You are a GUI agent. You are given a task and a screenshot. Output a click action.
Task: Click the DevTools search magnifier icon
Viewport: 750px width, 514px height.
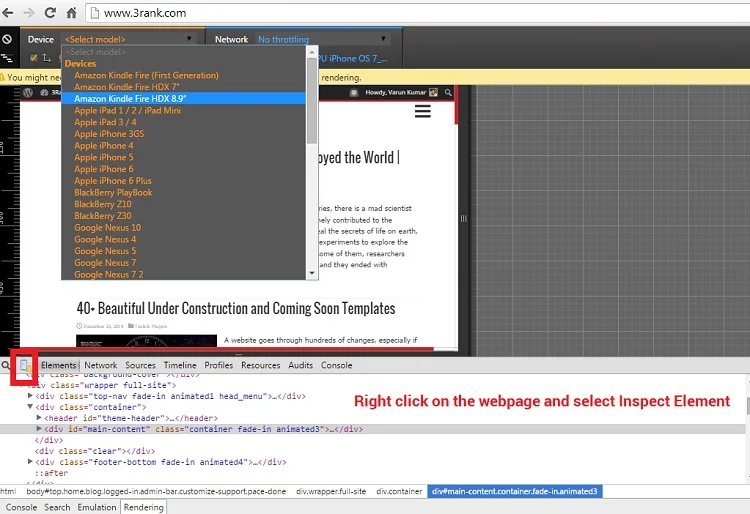[5, 366]
